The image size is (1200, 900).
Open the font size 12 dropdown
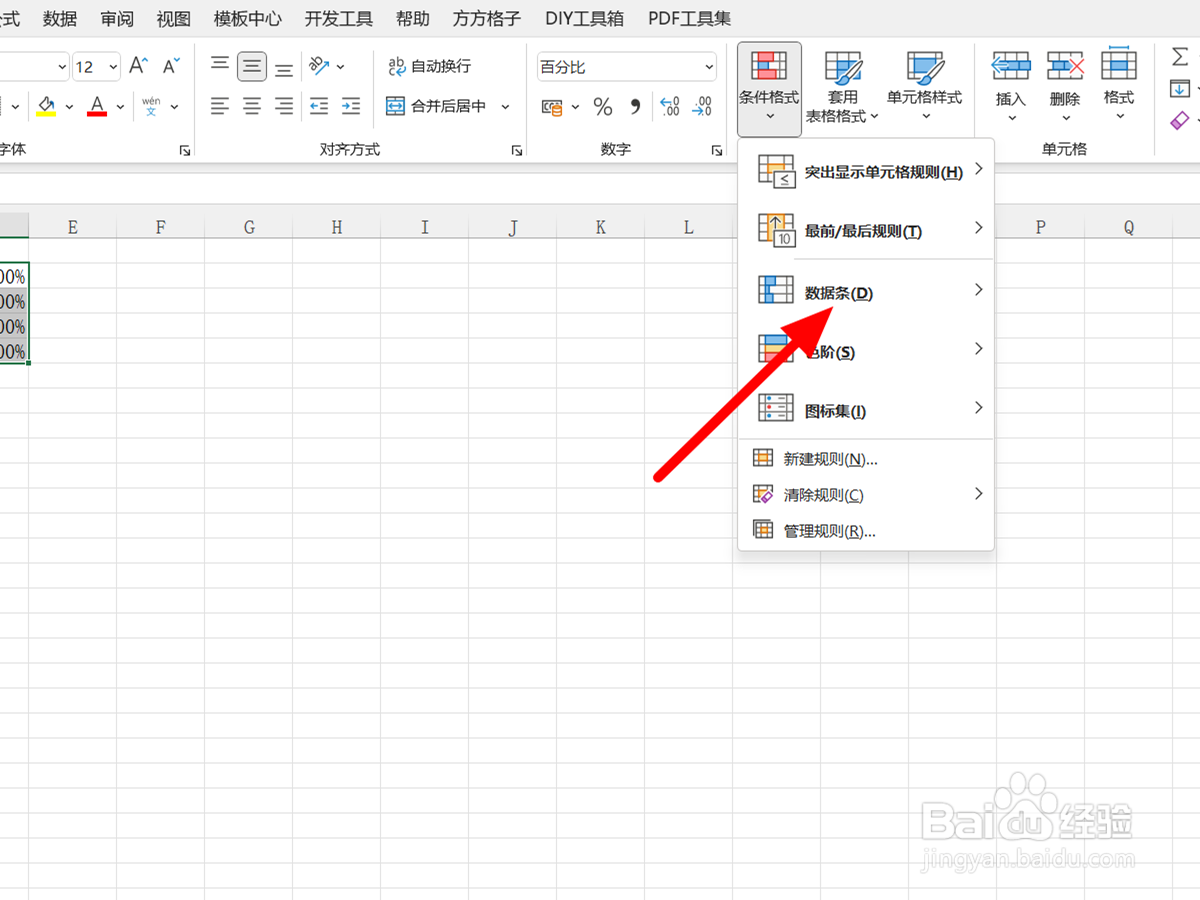112,67
